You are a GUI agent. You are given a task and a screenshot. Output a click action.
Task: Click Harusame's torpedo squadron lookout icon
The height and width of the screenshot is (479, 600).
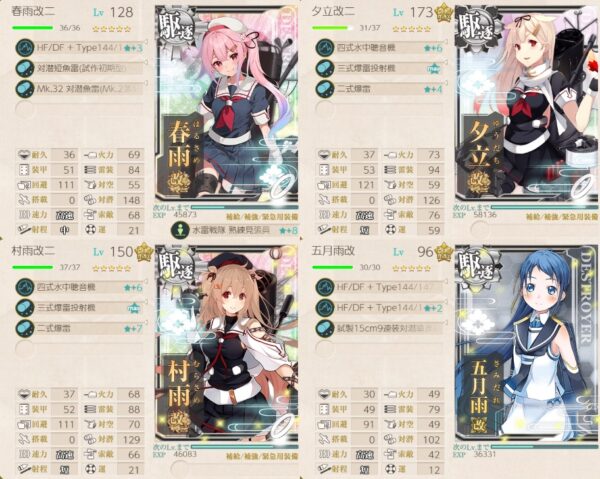180,230
